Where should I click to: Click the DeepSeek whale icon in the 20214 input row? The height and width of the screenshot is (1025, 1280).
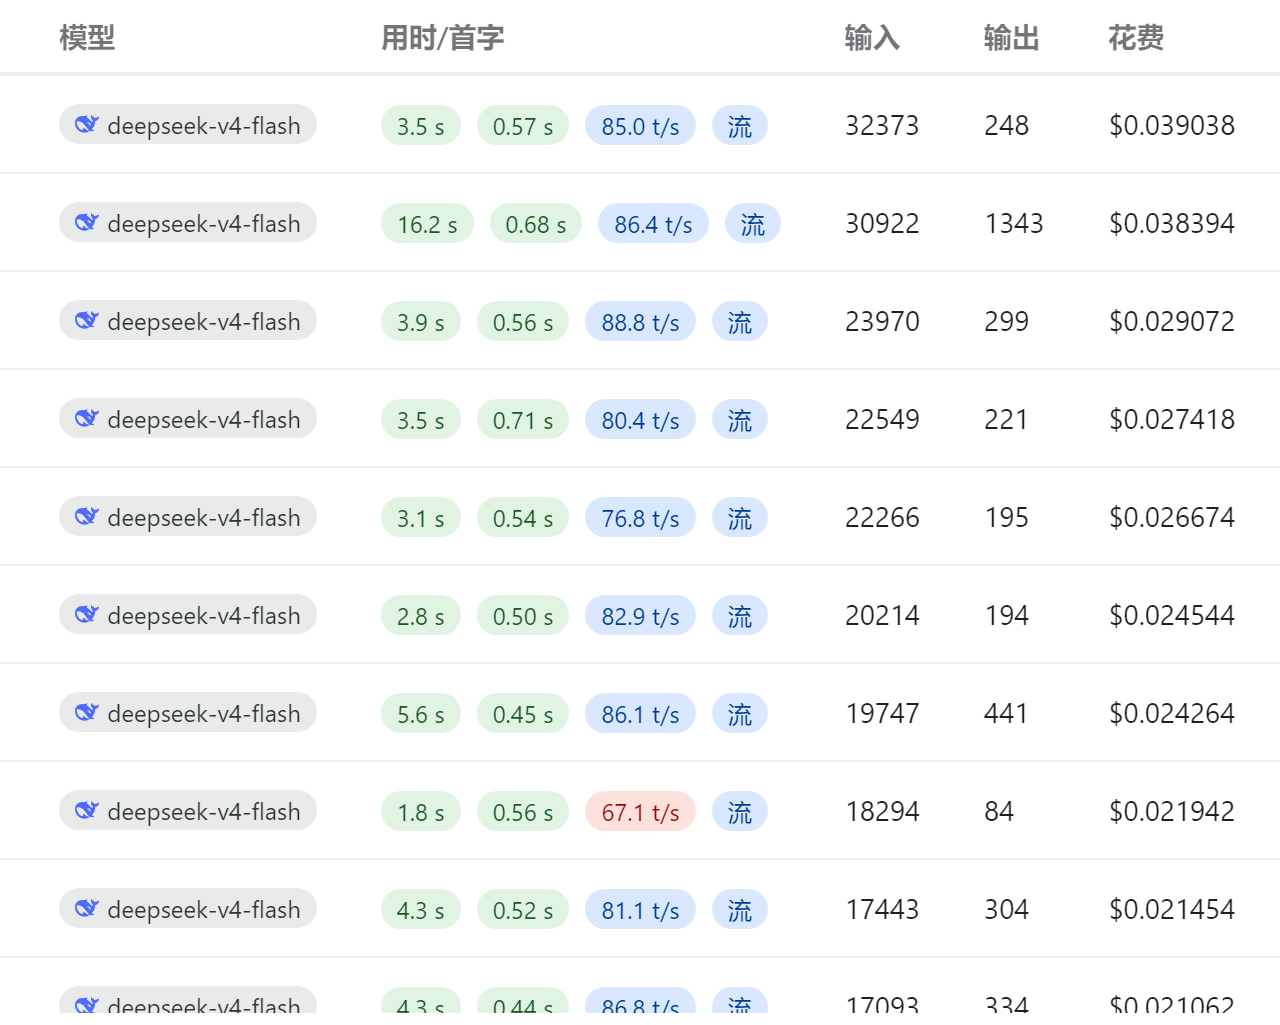click(87, 615)
